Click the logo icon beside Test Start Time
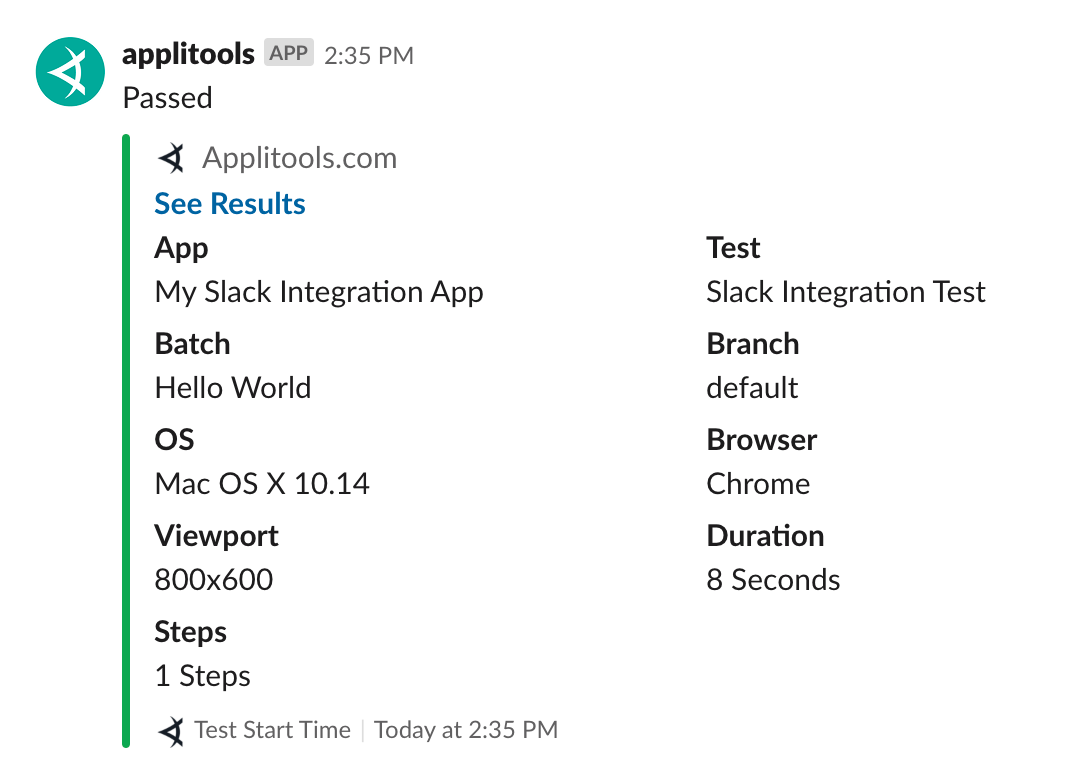The image size is (1070, 784). (171, 731)
